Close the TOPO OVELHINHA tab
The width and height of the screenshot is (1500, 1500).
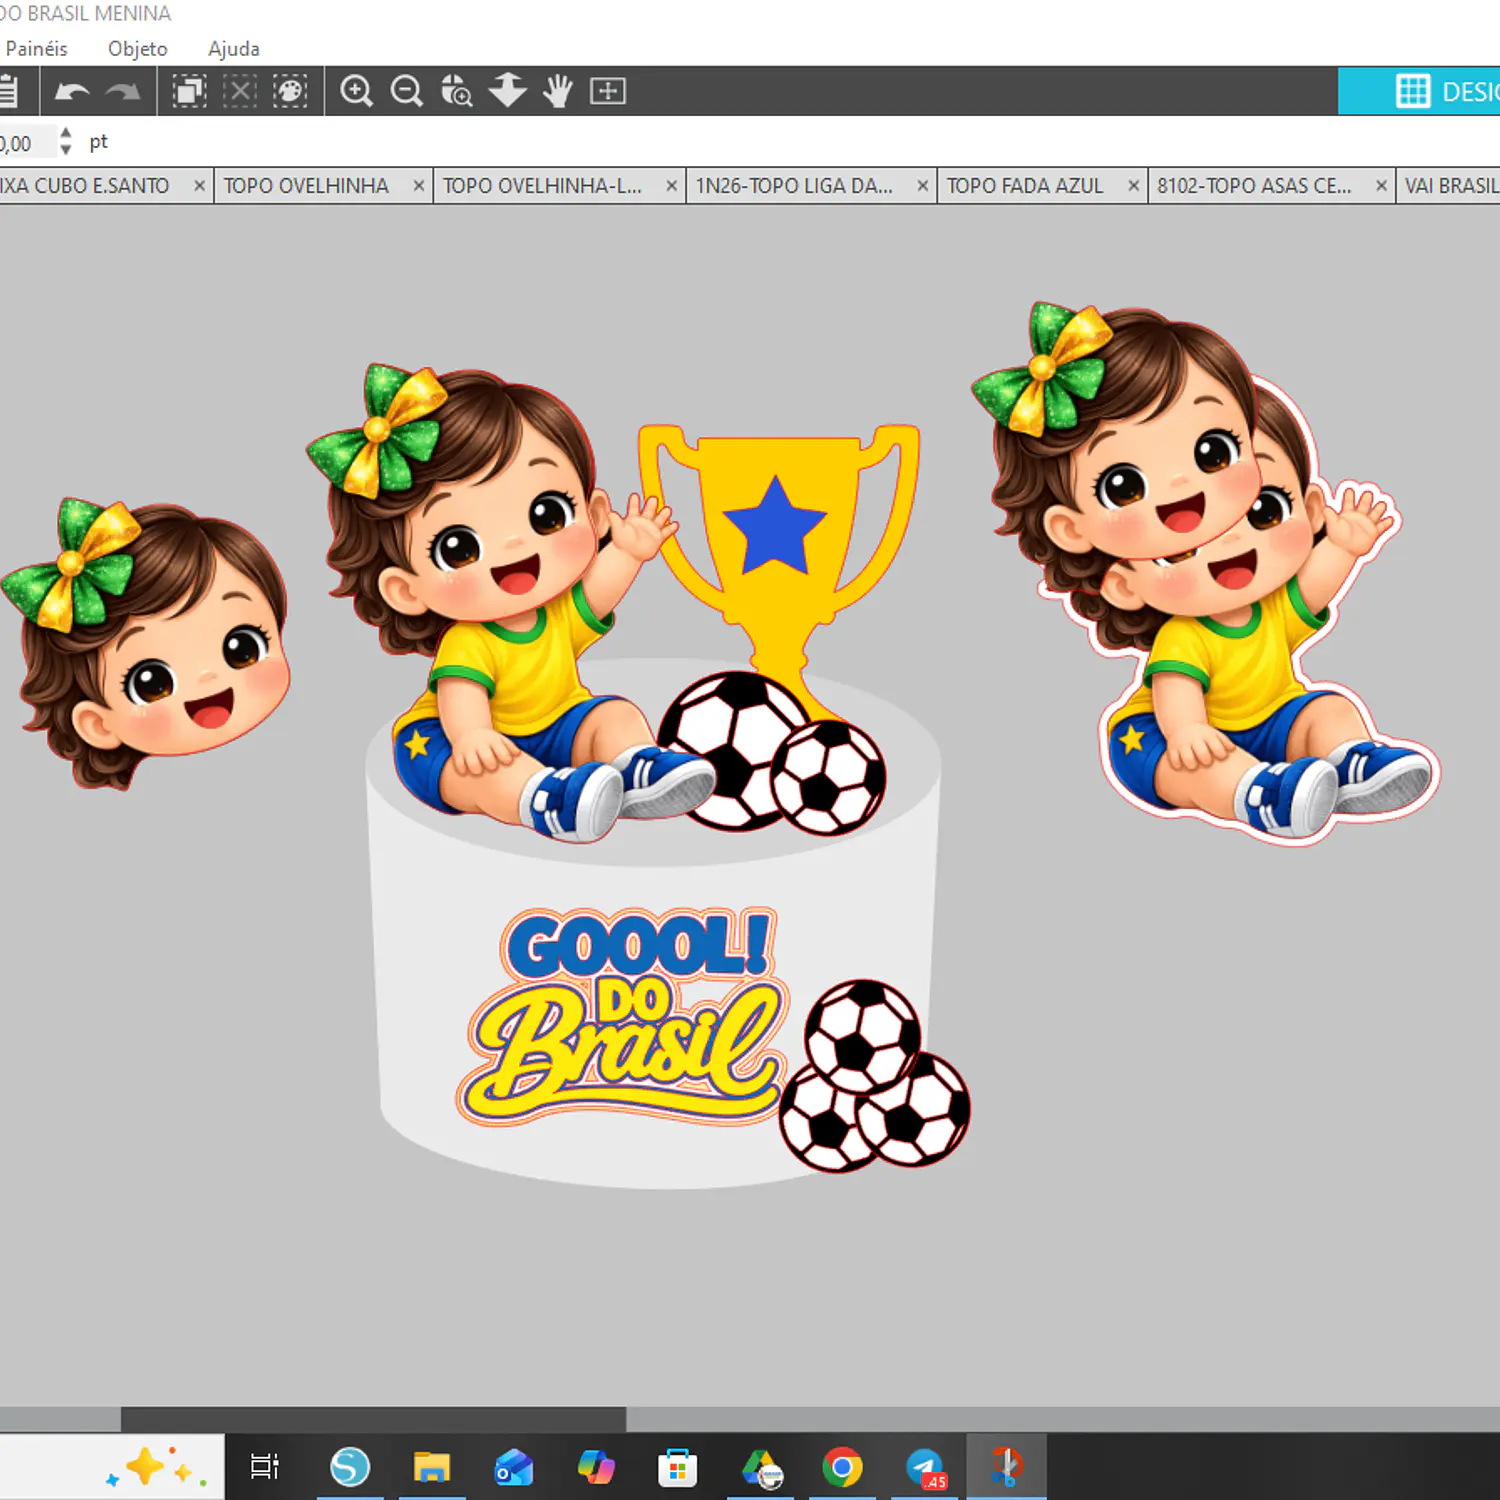tap(419, 186)
